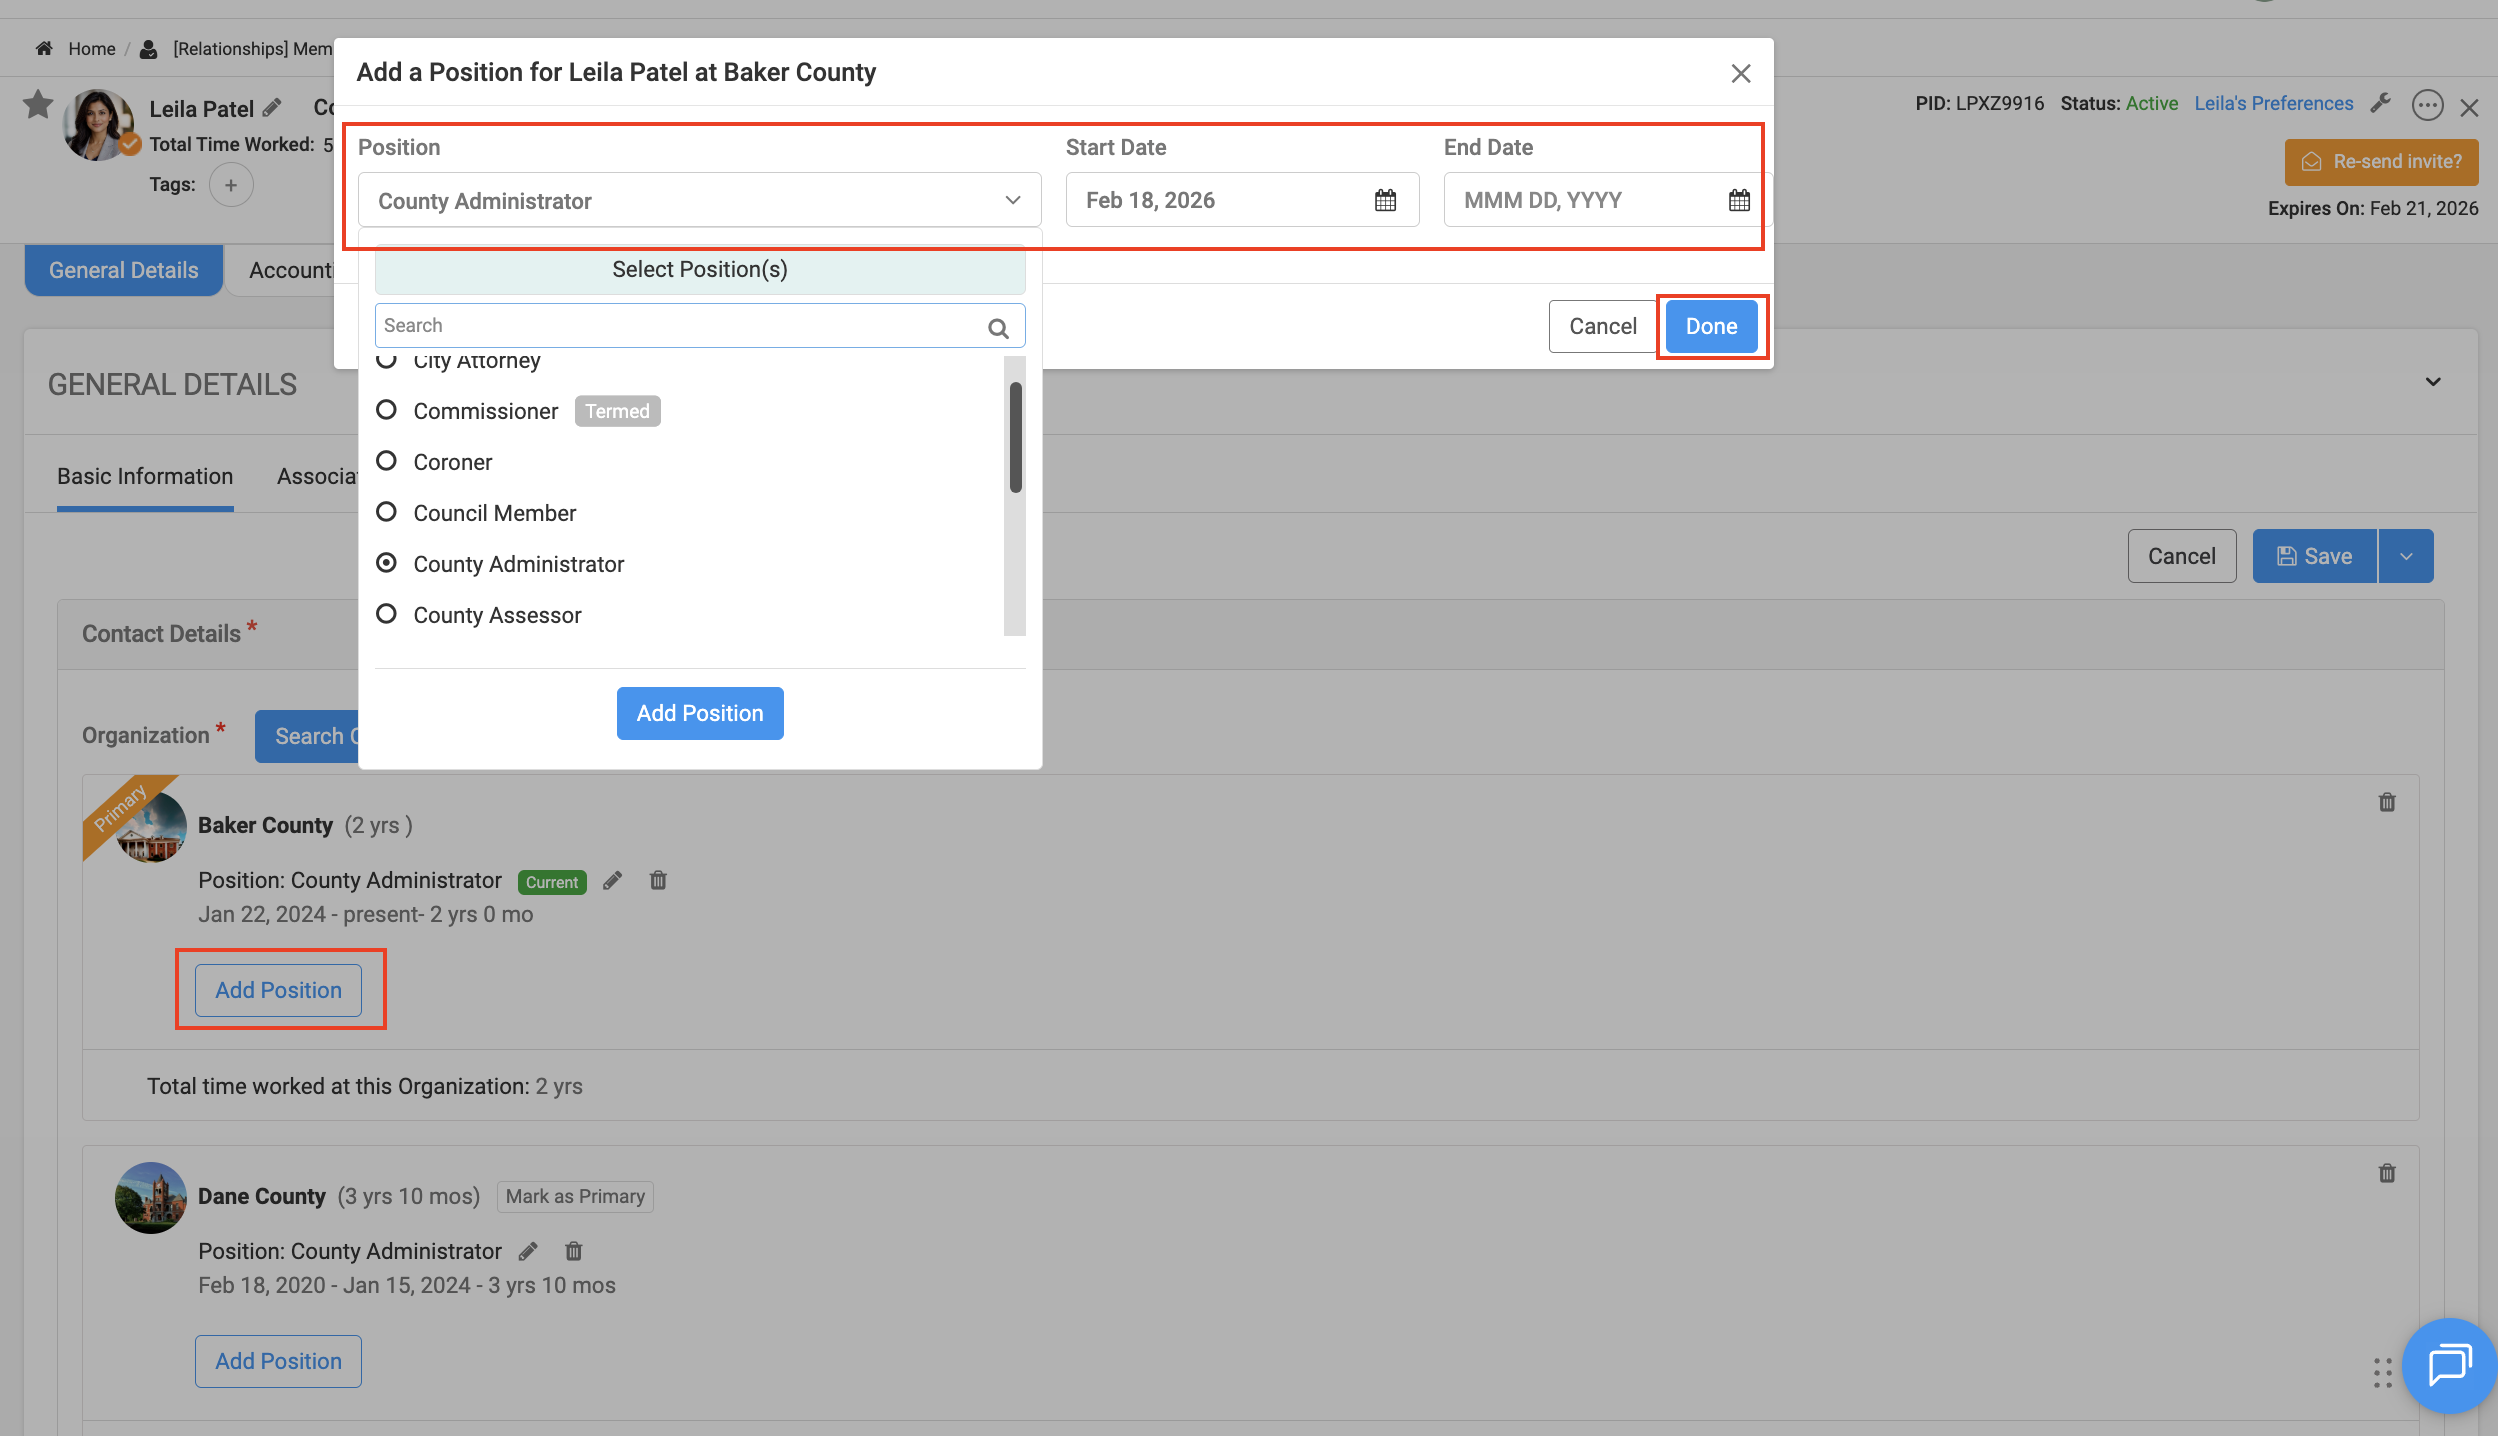The width and height of the screenshot is (2498, 1436).
Task: Edit Baker County position with pencil icon
Action: tap(613, 880)
